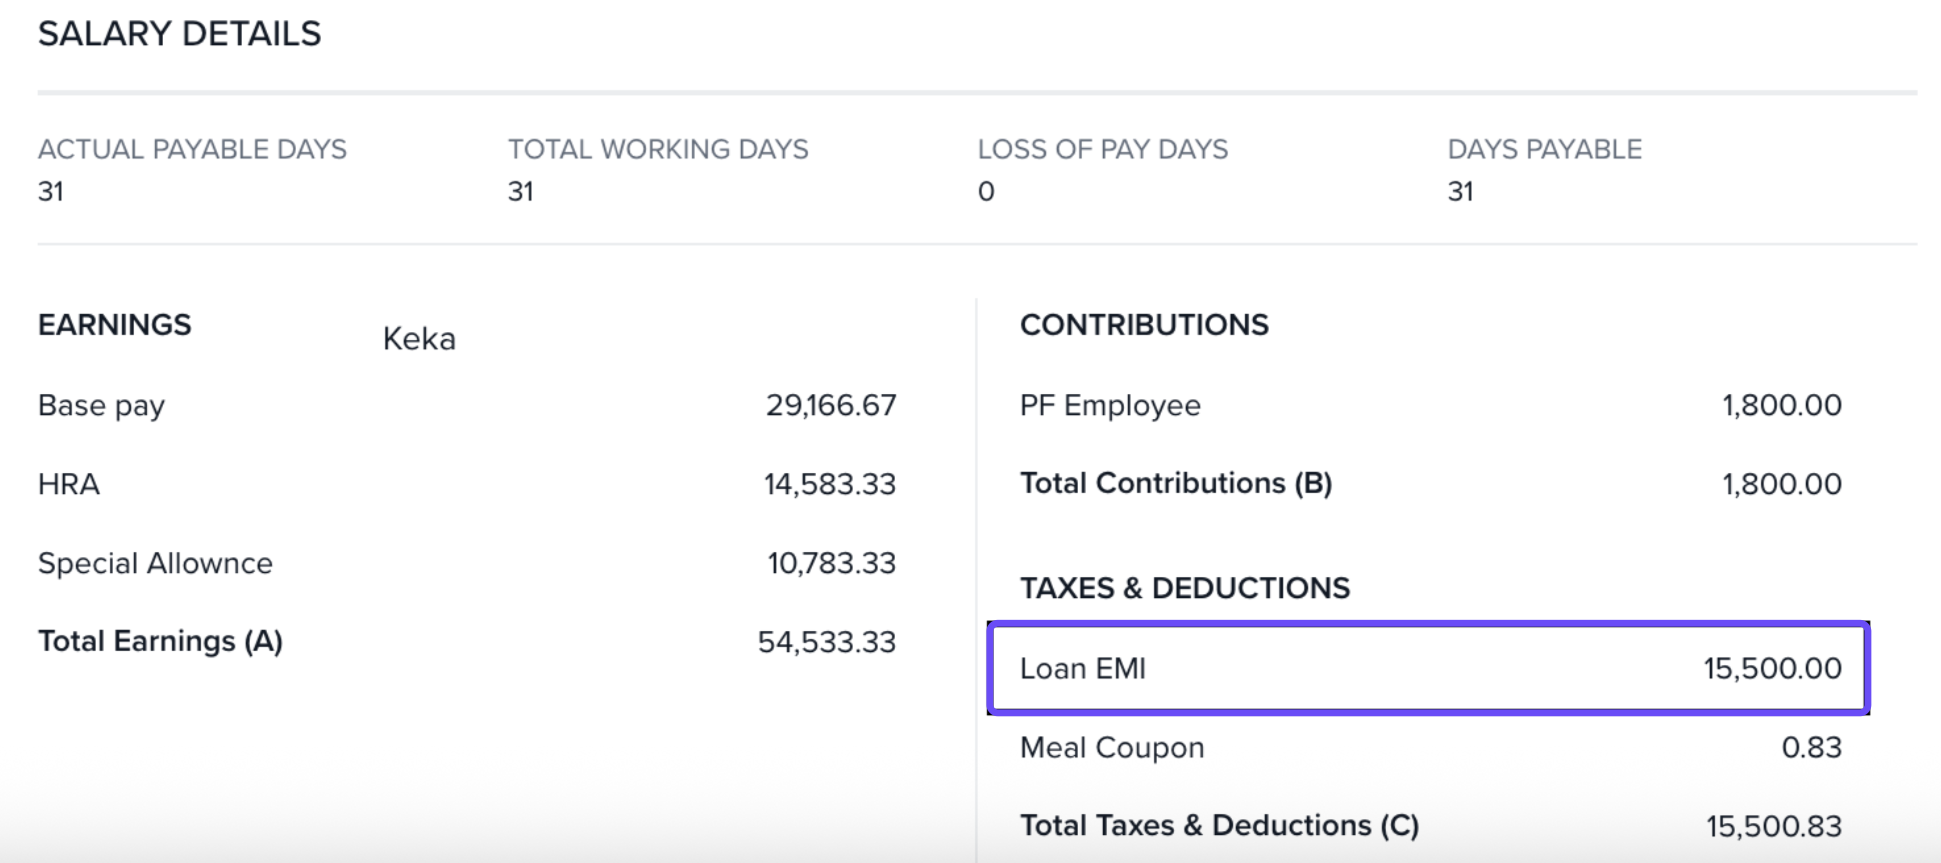Viewport: 1941px width, 863px height.
Task: Click the Total Contributions (B) label
Action: click(x=1175, y=484)
